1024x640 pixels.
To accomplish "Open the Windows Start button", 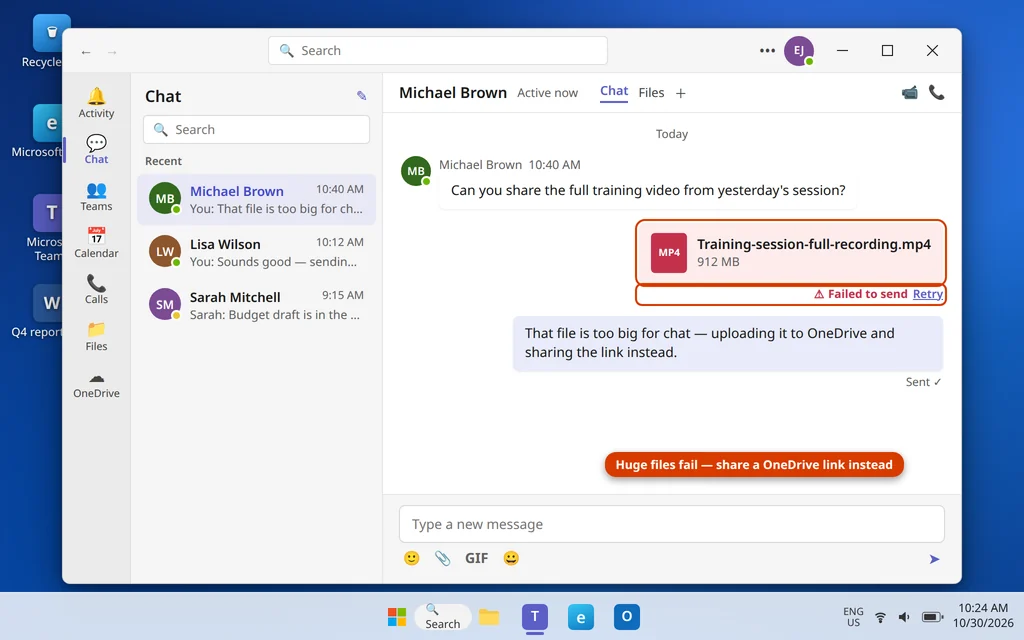I will pos(396,616).
